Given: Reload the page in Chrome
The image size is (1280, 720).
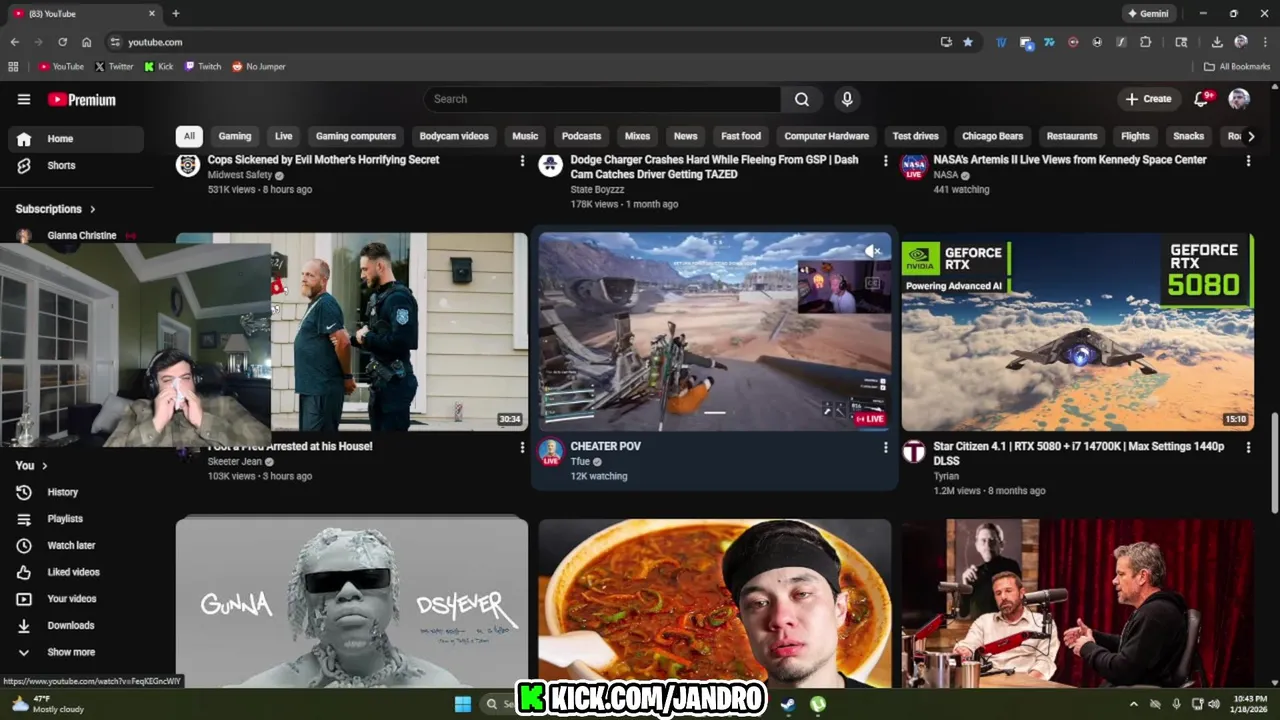Looking at the screenshot, I should coord(62,42).
